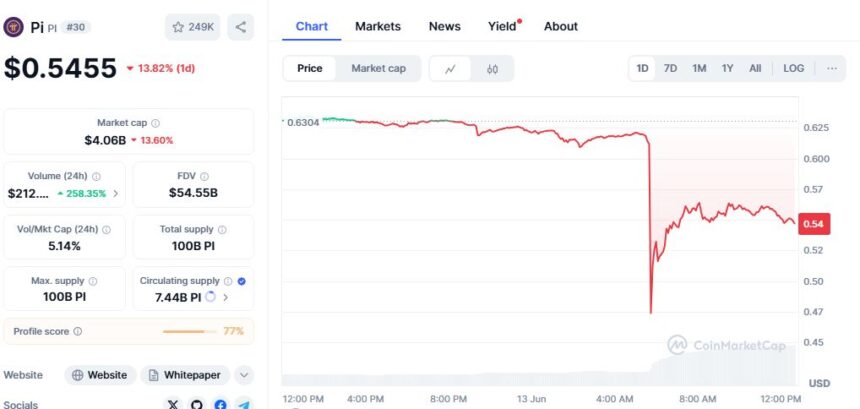Viewport: 860px width, 409px height.
Task: Open the GitHub social link
Action: pos(197,404)
